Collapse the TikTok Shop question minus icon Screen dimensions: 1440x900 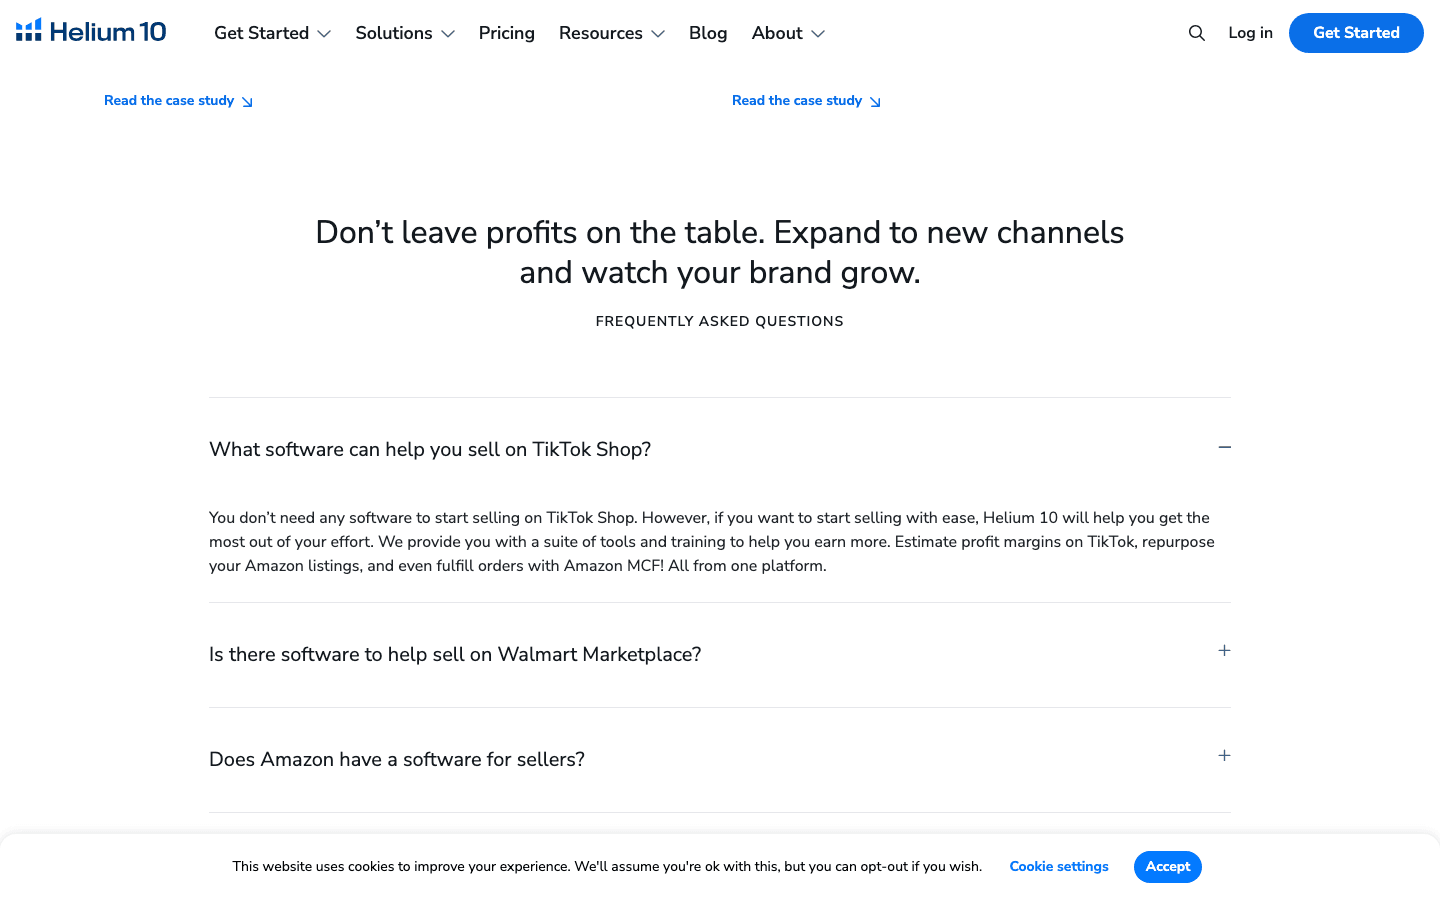click(x=1224, y=447)
